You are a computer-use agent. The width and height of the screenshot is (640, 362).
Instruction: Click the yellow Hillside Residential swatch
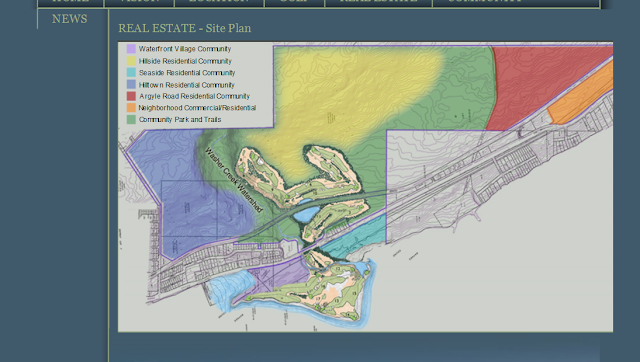pos(131,61)
